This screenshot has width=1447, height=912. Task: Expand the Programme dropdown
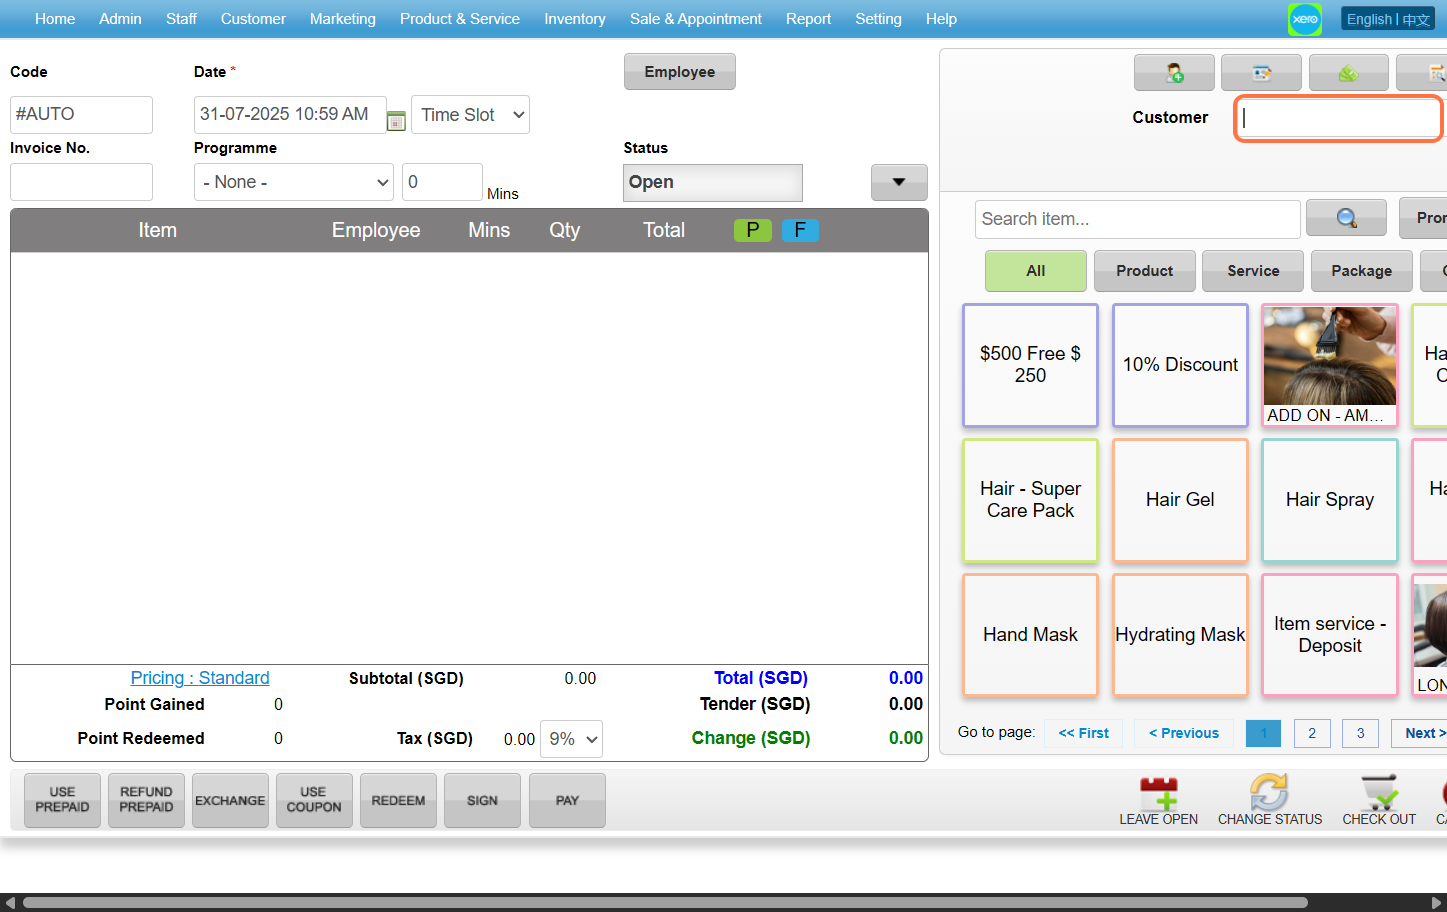coord(294,182)
